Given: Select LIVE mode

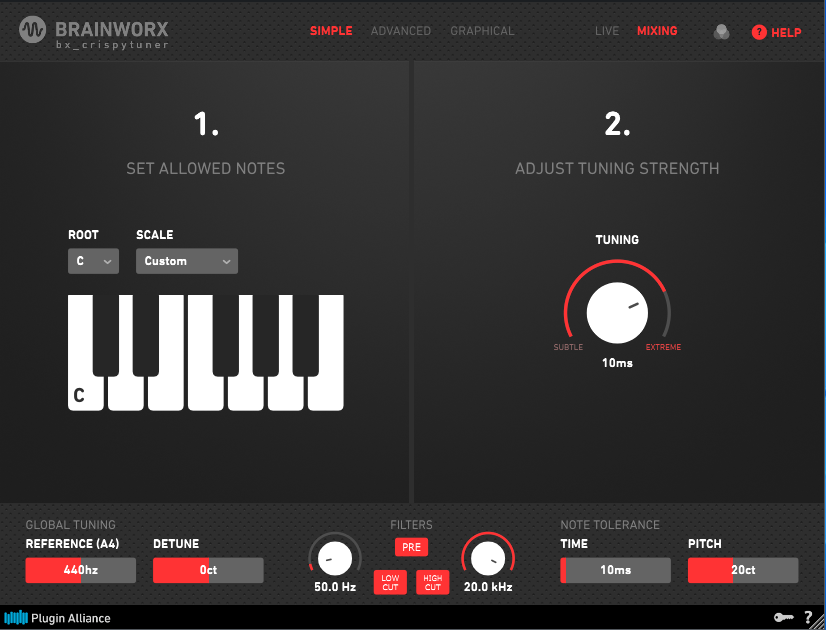Looking at the screenshot, I should [x=607, y=31].
